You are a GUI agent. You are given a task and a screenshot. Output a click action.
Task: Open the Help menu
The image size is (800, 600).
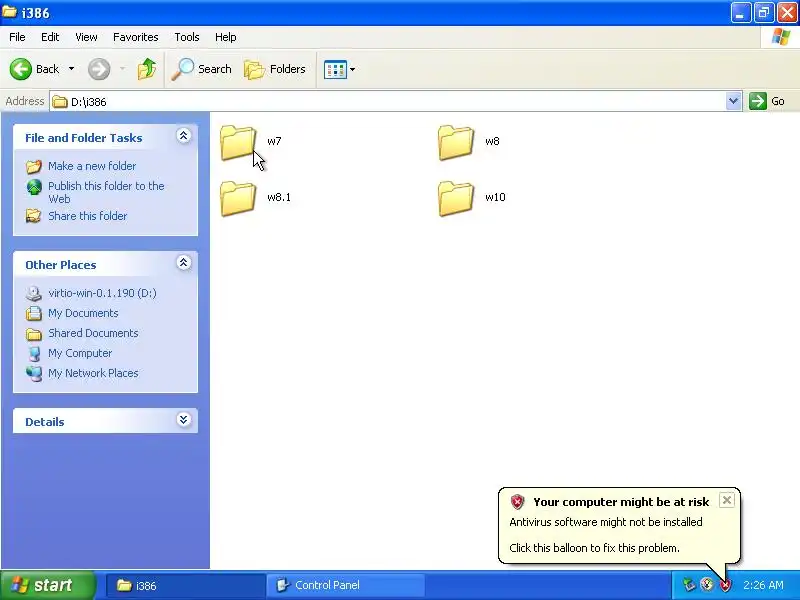pyautogui.click(x=226, y=37)
